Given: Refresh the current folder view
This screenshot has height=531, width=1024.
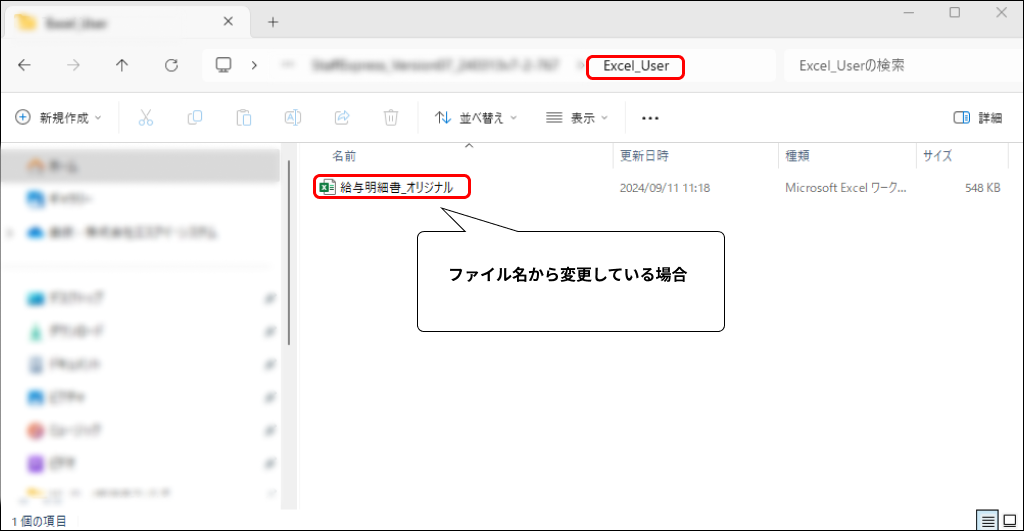Looking at the screenshot, I should tap(171, 65).
